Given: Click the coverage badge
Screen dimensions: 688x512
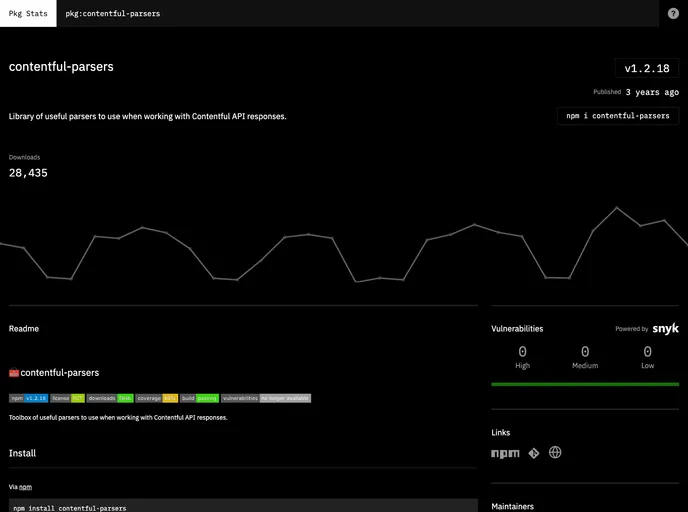Looking at the screenshot, I should 157,398.
